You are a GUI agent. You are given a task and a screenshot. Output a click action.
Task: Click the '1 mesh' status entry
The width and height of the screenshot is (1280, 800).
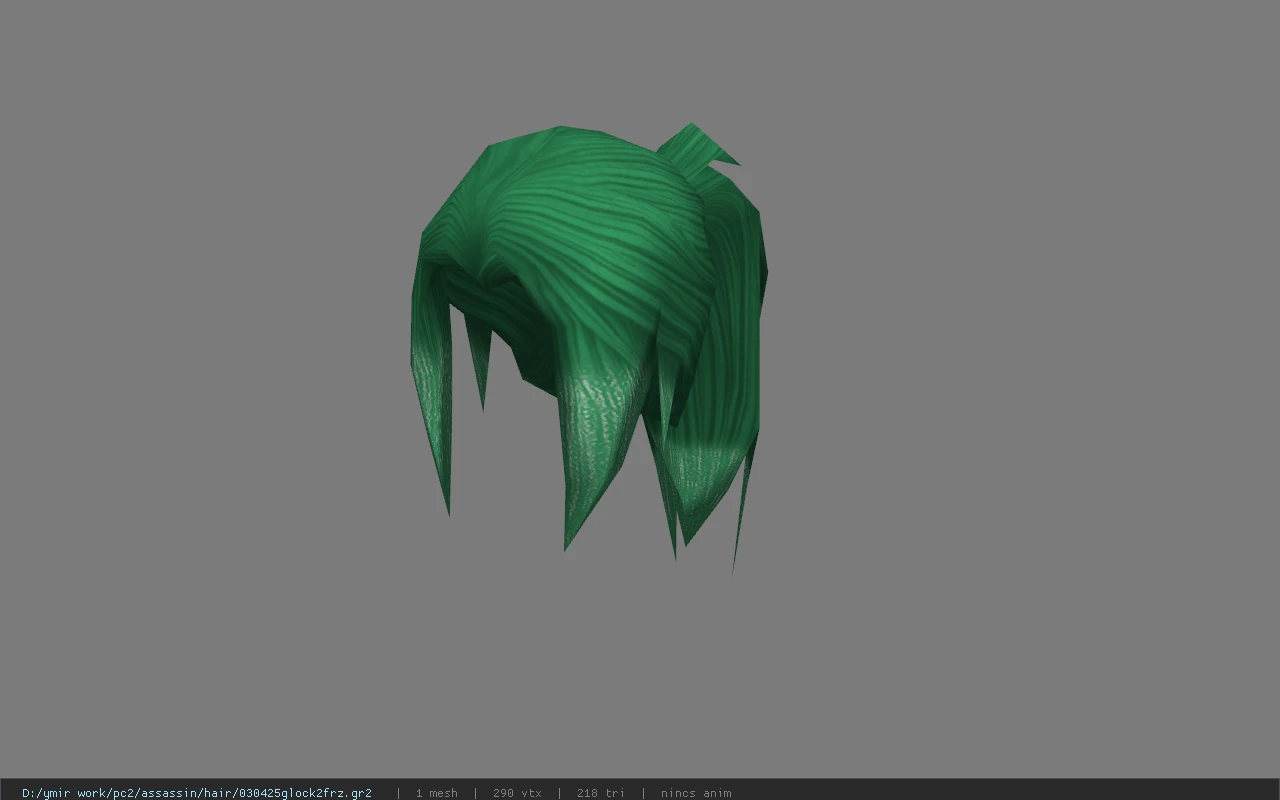point(436,793)
